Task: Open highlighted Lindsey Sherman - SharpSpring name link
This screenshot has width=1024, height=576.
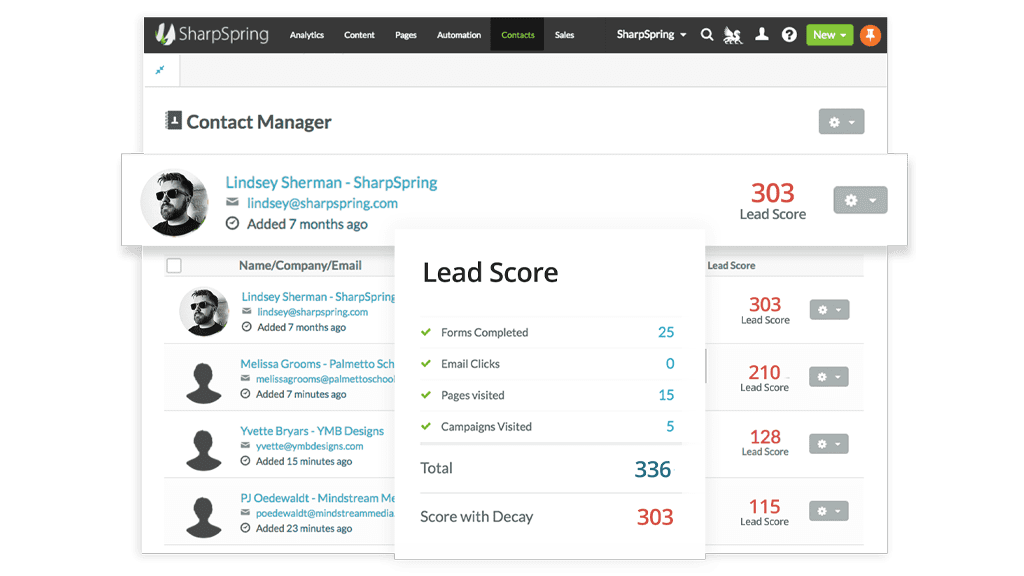Action: pyautogui.click(x=331, y=182)
